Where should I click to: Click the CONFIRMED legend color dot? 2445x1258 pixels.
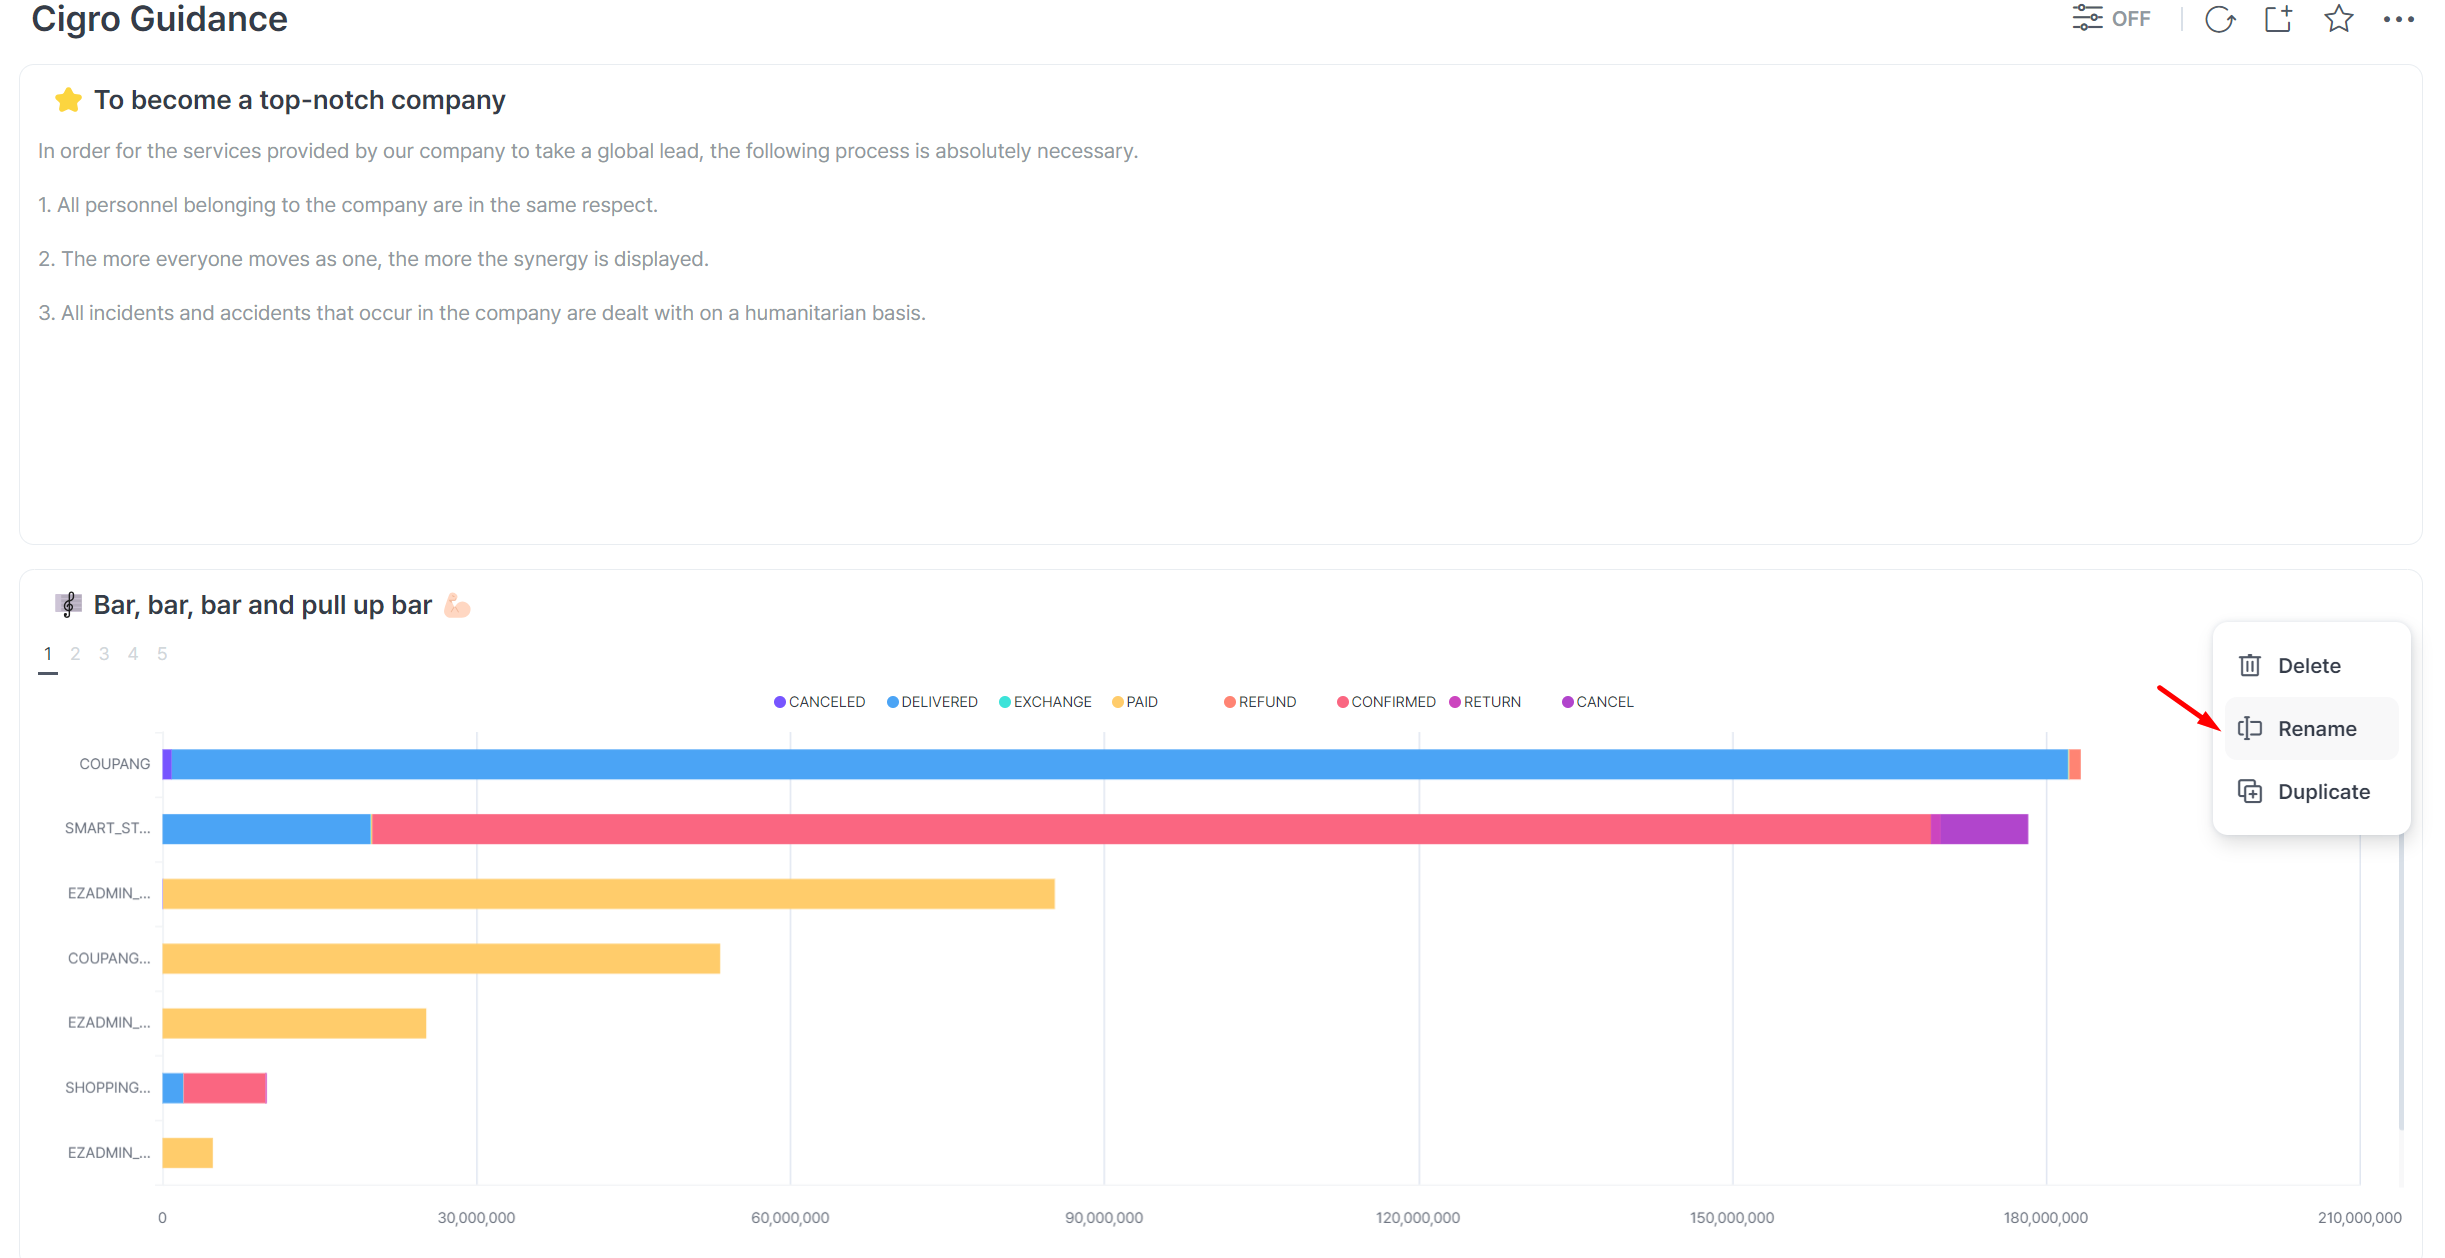tap(1343, 702)
